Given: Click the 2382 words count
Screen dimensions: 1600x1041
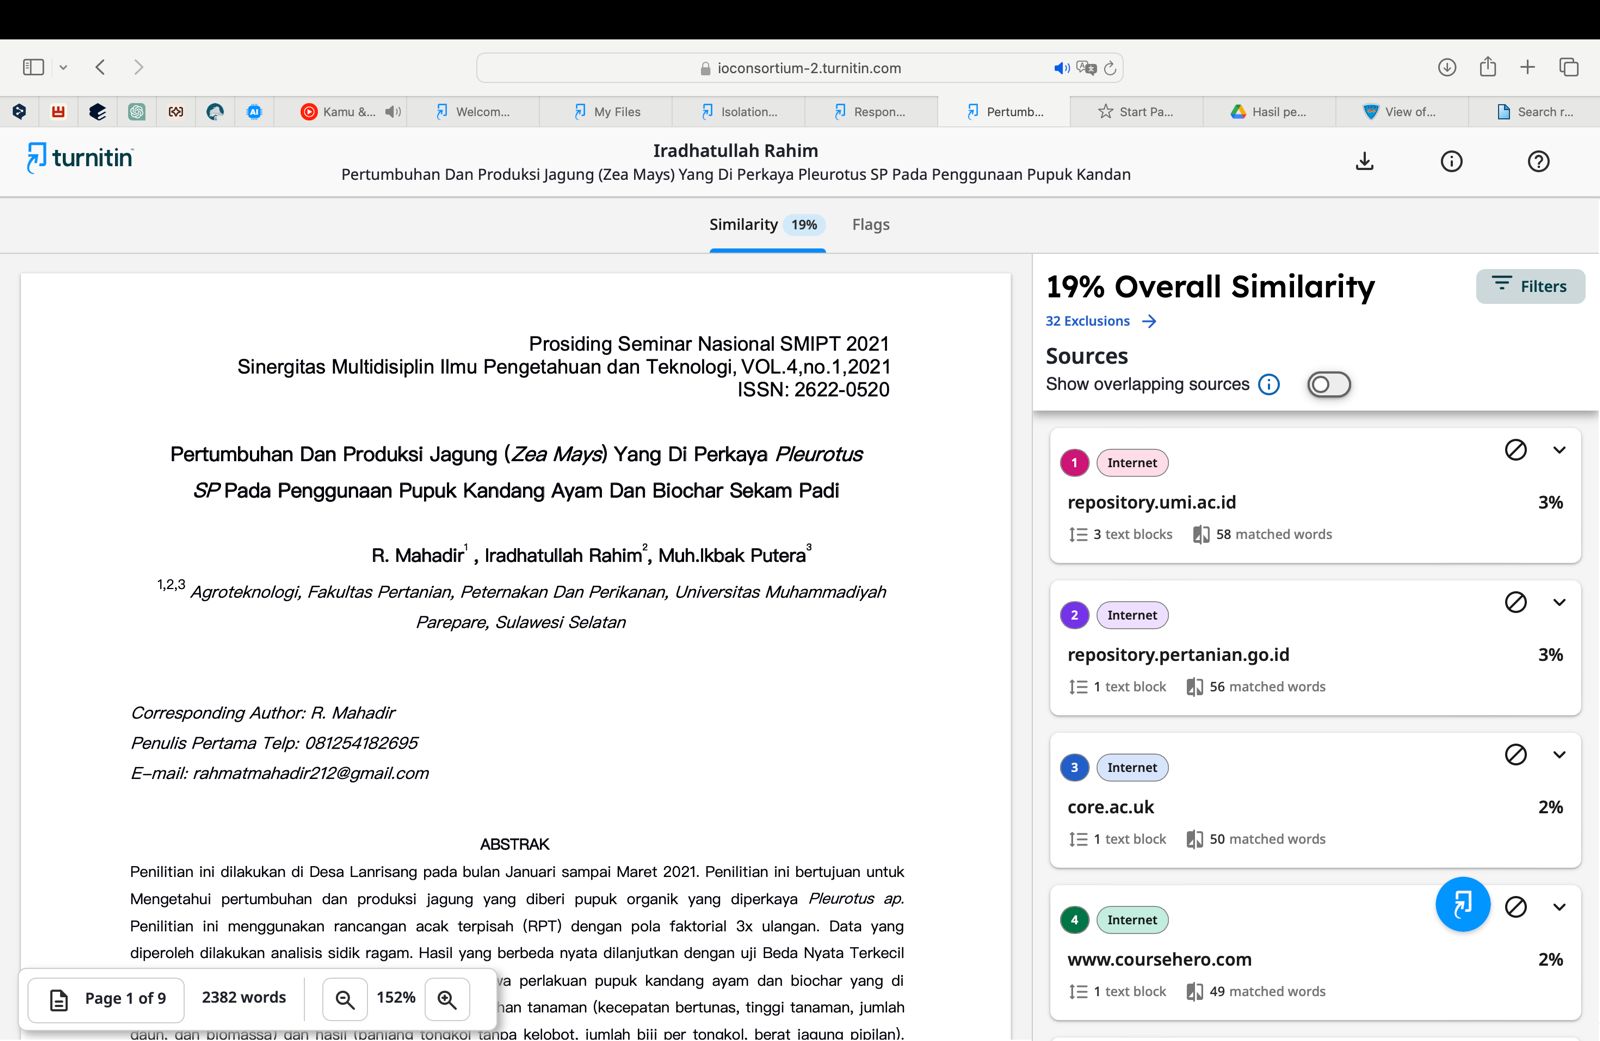Looking at the screenshot, I should tap(244, 998).
